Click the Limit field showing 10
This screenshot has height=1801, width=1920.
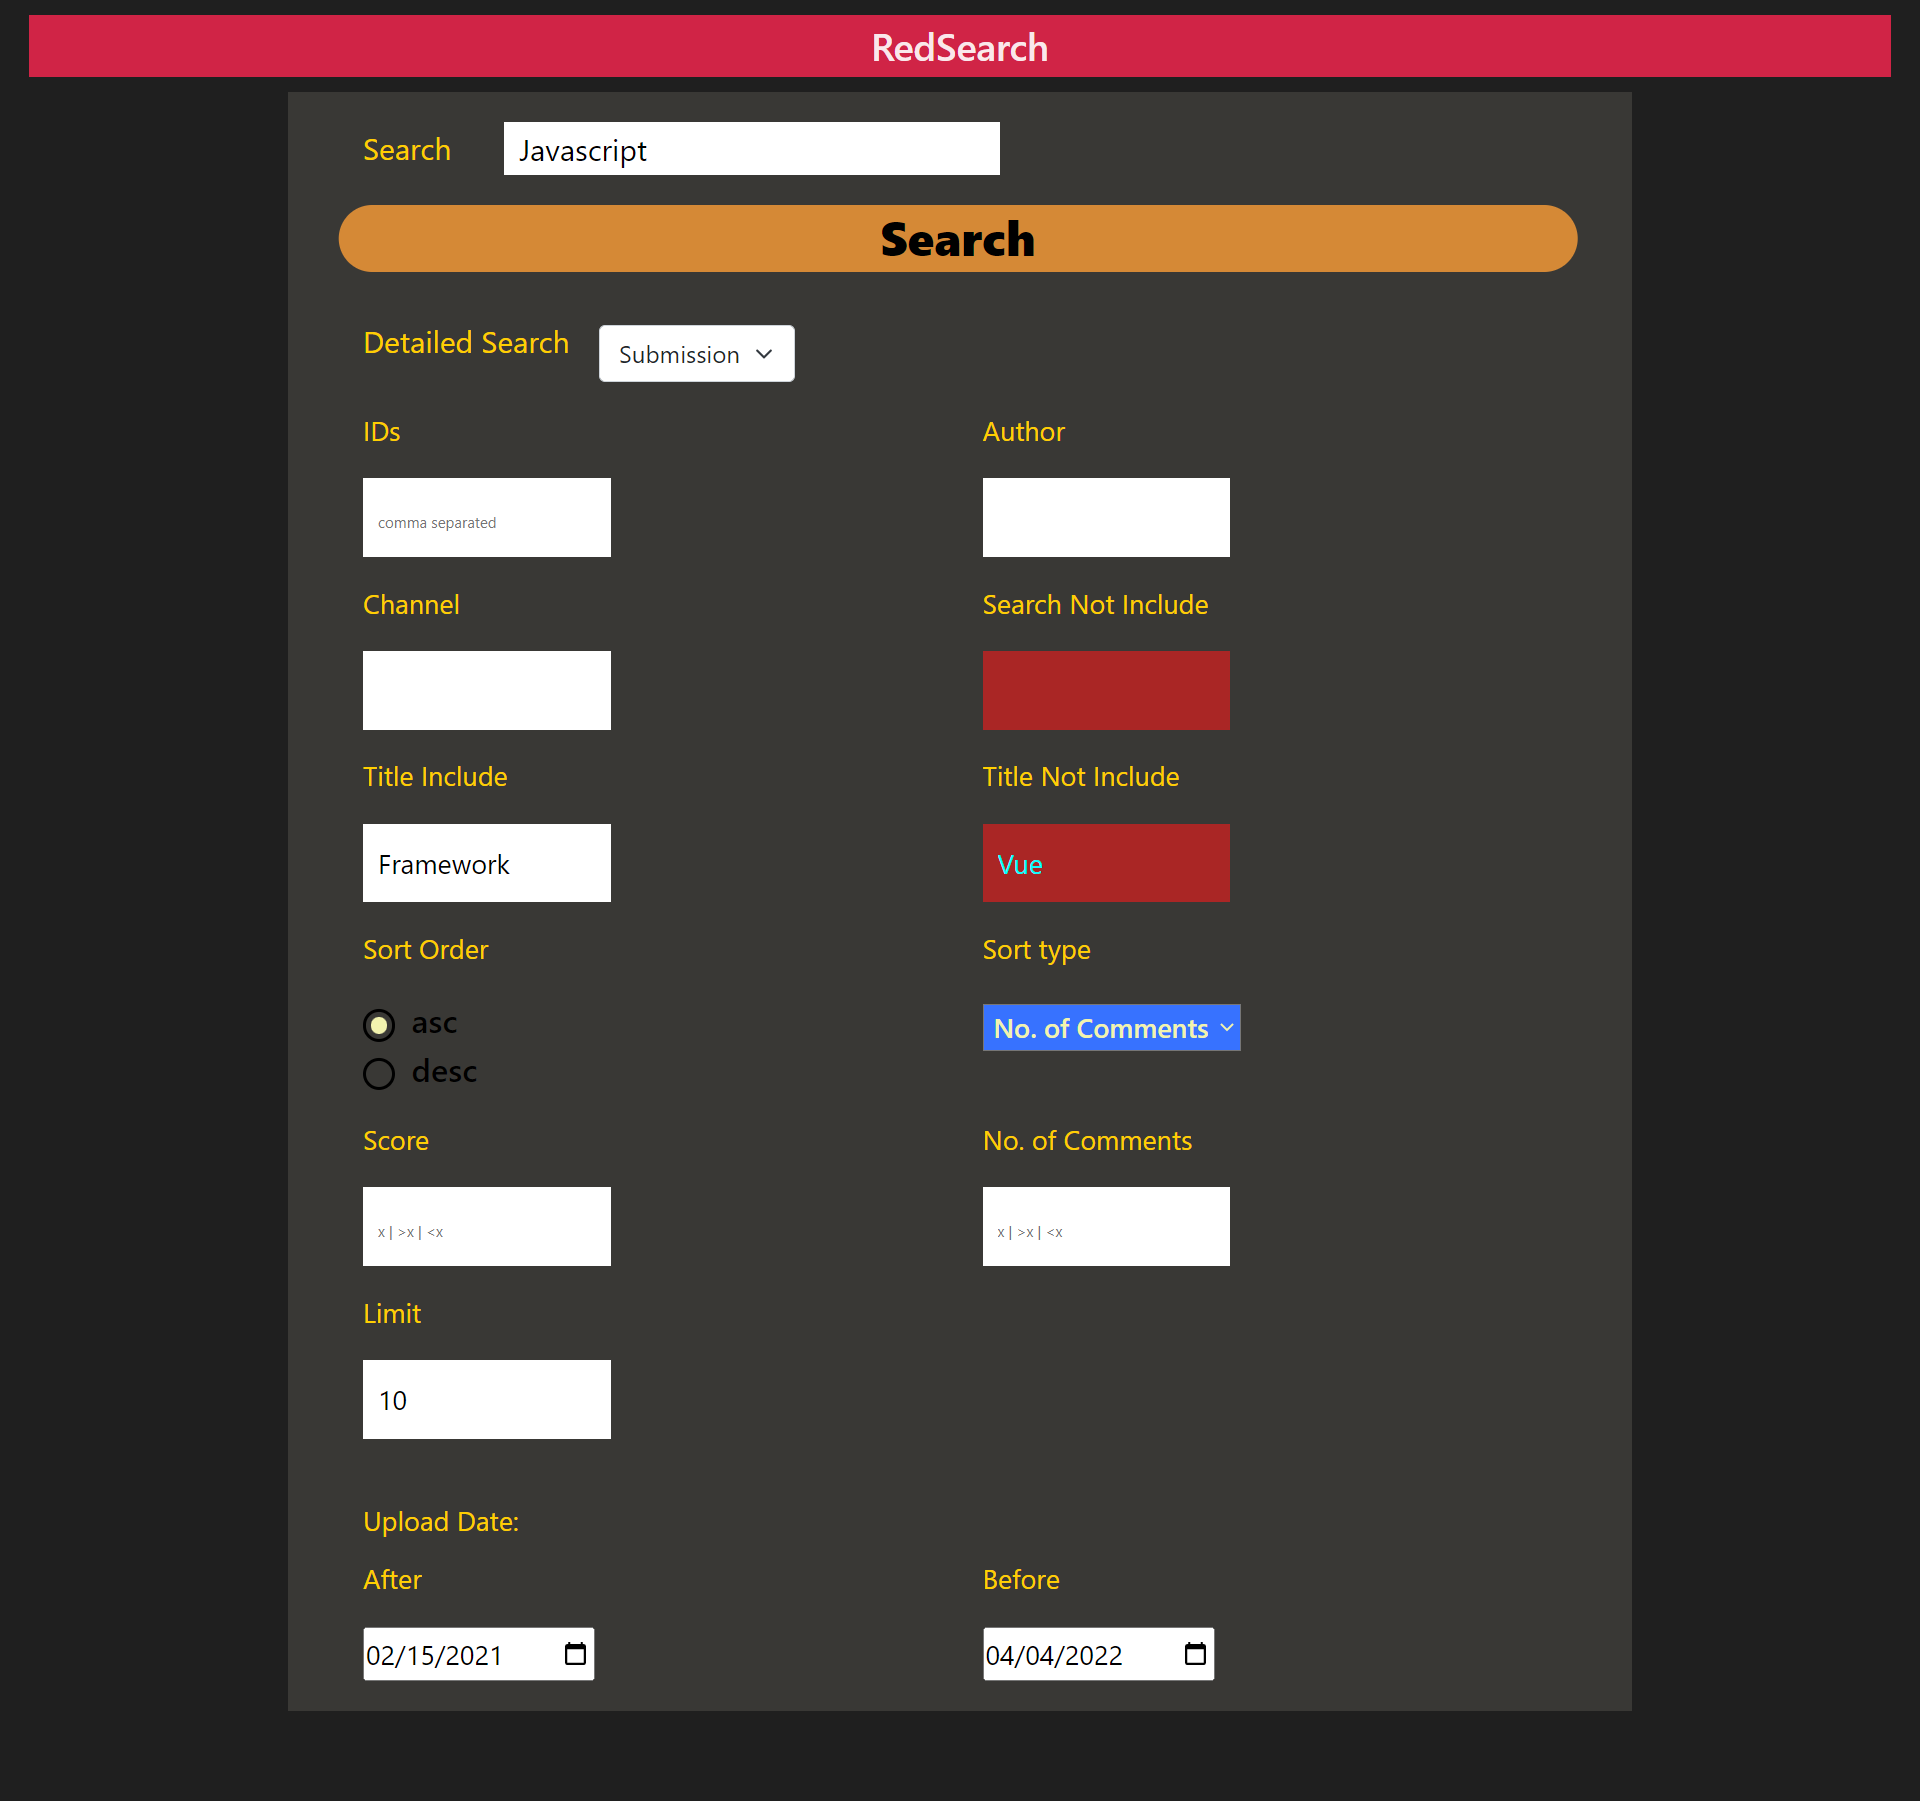click(x=486, y=1400)
